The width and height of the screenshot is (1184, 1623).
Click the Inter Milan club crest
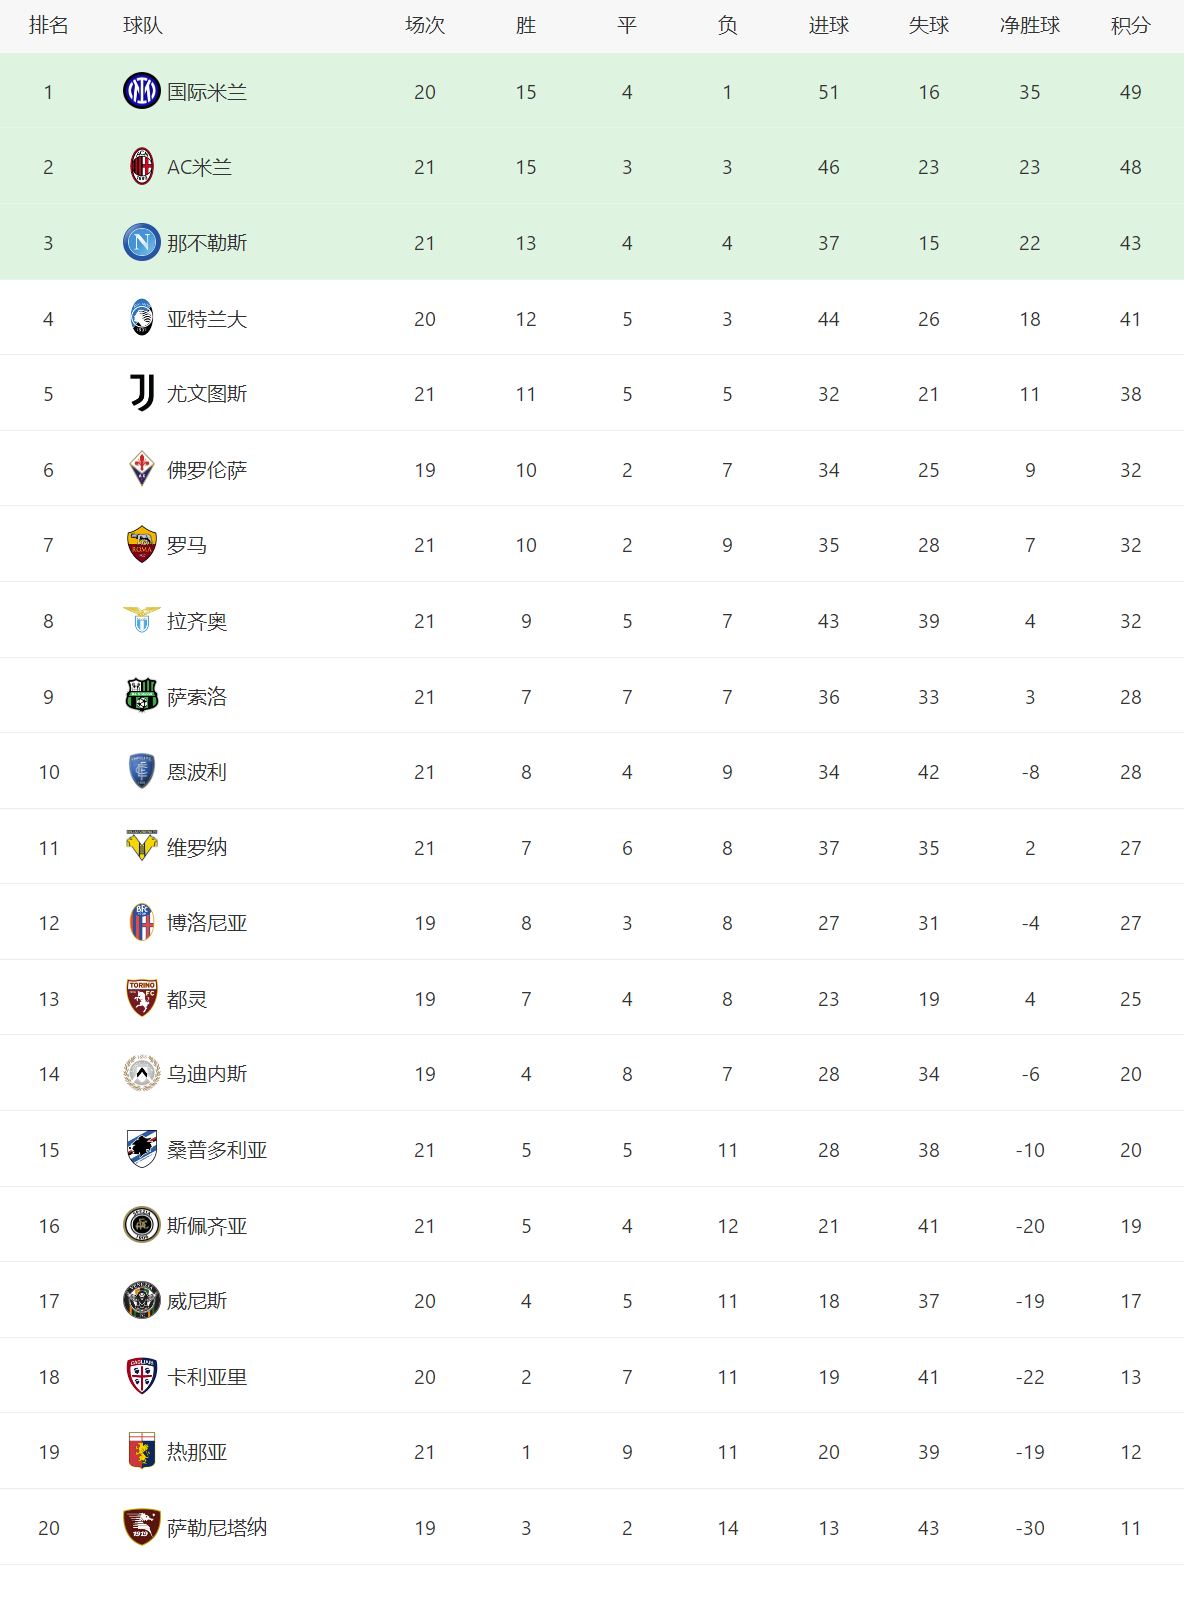pyautogui.click(x=142, y=91)
